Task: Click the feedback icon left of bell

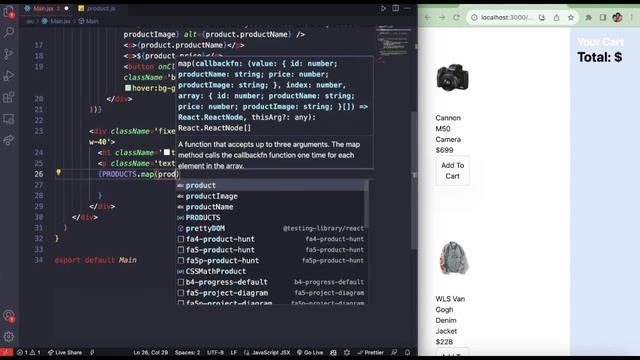Action: (394, 352)
